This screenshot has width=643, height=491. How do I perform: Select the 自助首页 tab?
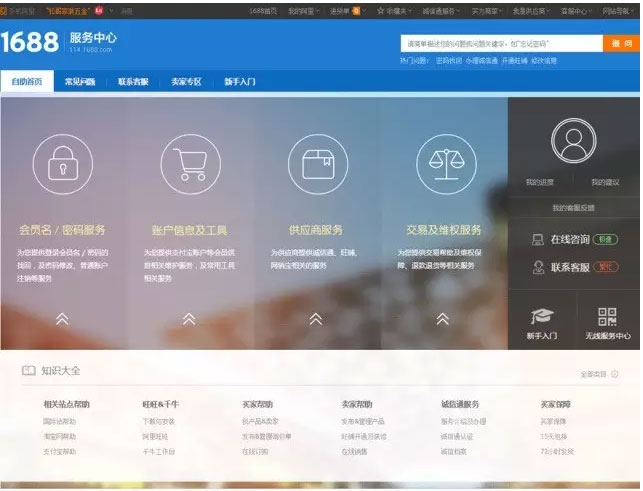point(27,82)
